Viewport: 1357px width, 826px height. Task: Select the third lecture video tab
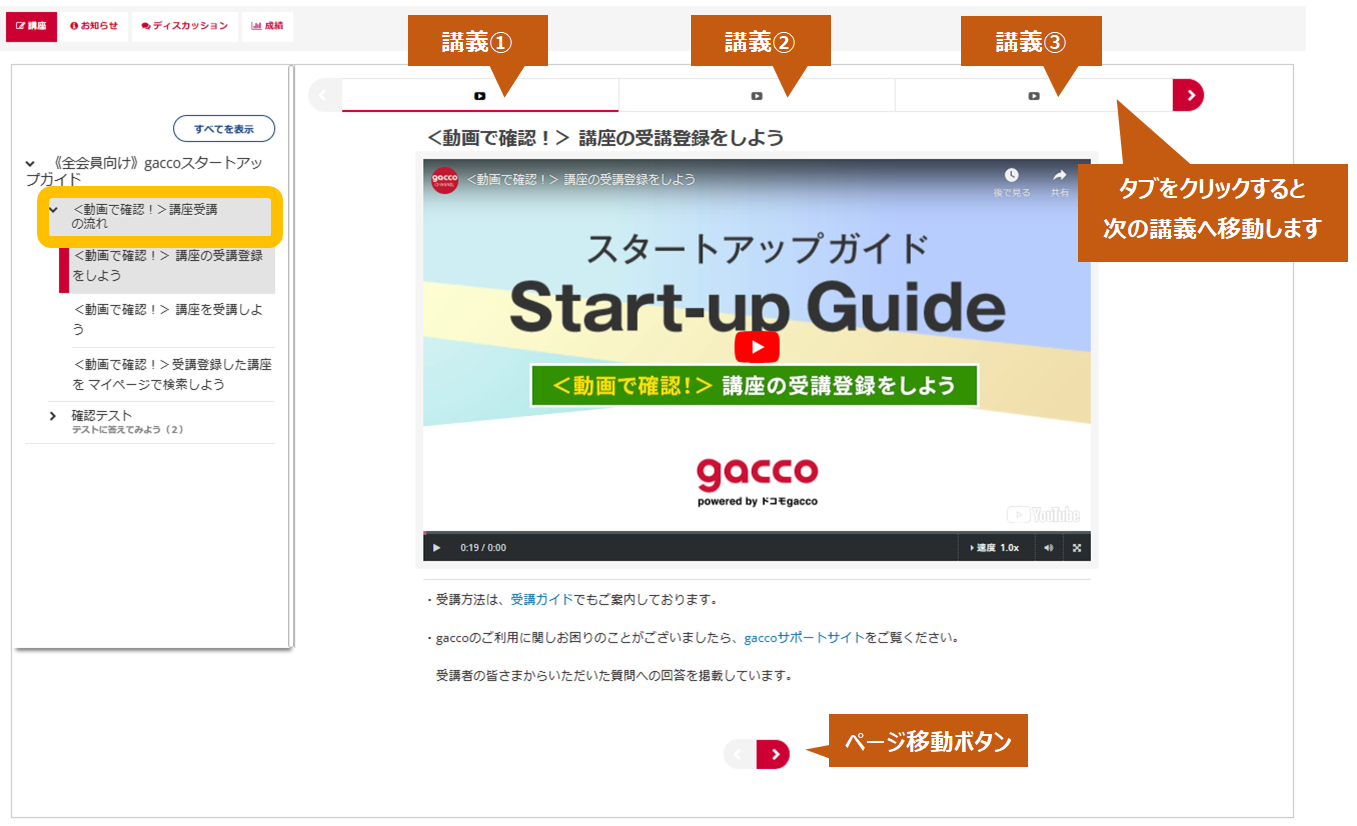click(x=1034, y=96)
